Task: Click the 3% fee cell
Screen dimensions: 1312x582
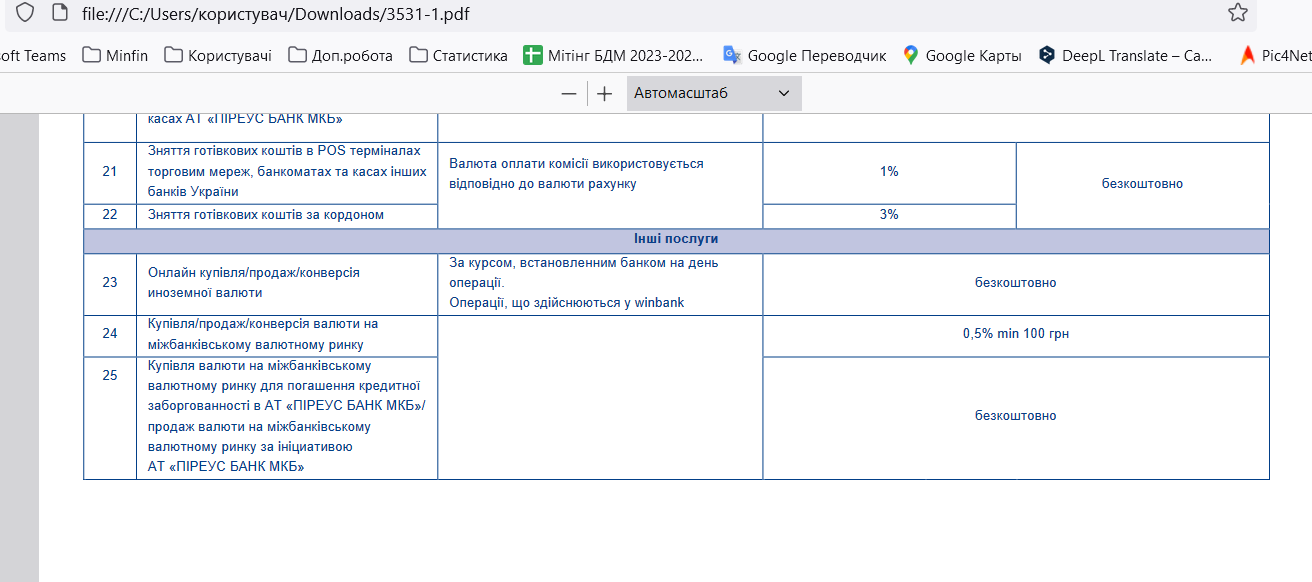Action: [x=889, y=215]
